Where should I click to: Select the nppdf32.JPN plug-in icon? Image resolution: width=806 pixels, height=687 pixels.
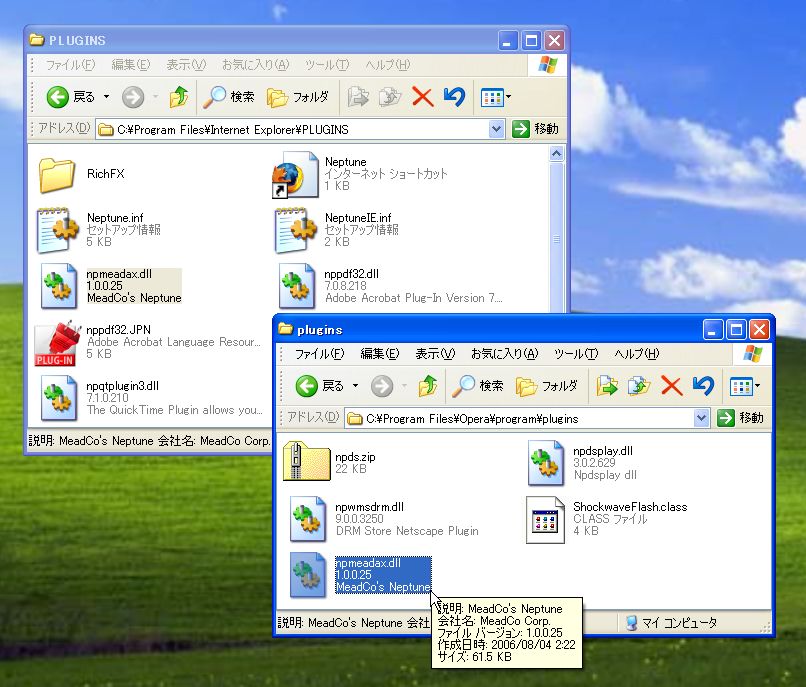click(57, 344)
